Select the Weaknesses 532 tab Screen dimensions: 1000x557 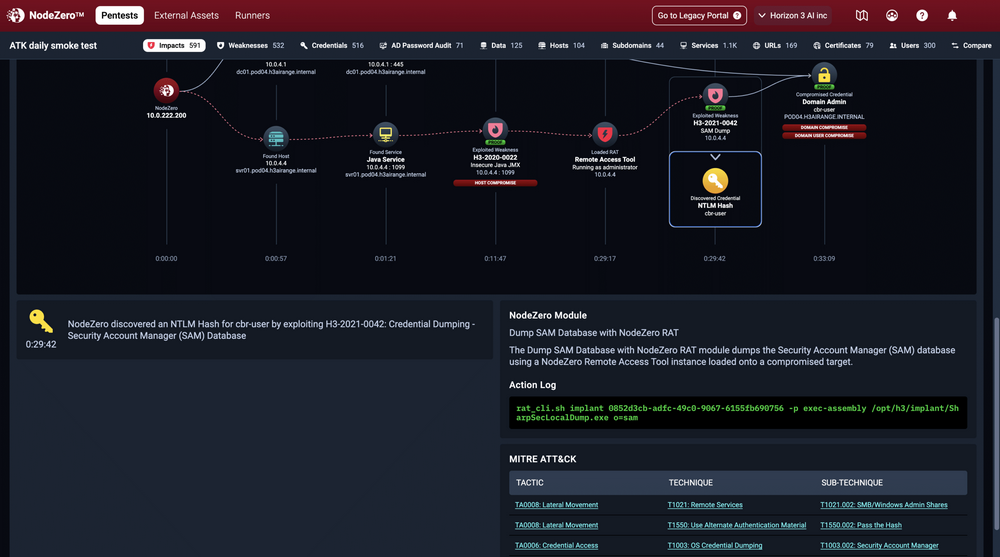point(250,46)
